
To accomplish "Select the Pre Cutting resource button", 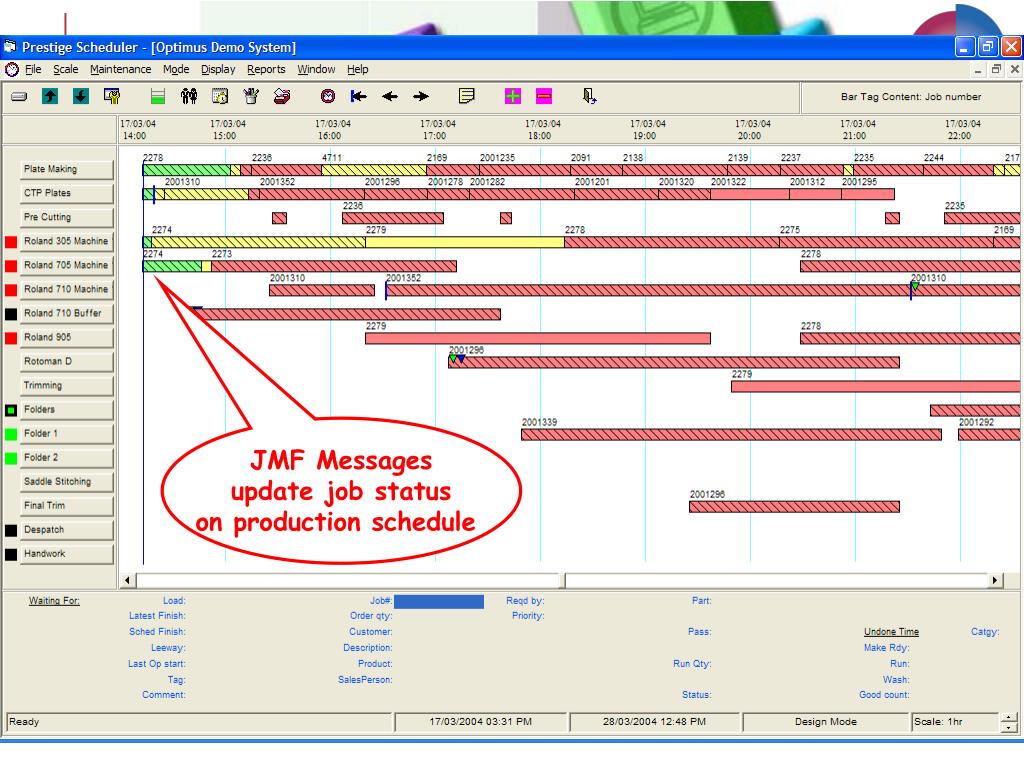I will tap(67, 217).
